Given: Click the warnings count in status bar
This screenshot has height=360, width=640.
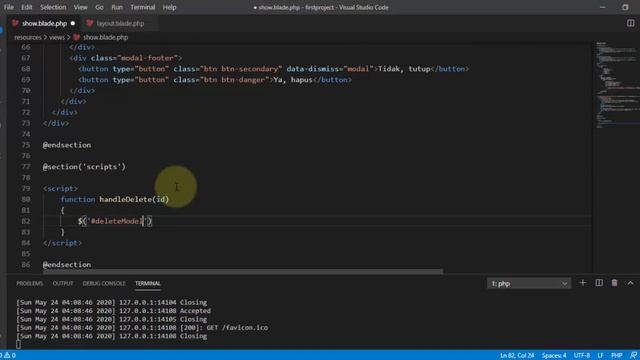Looking at the screenshot, I should coord(9,355).
